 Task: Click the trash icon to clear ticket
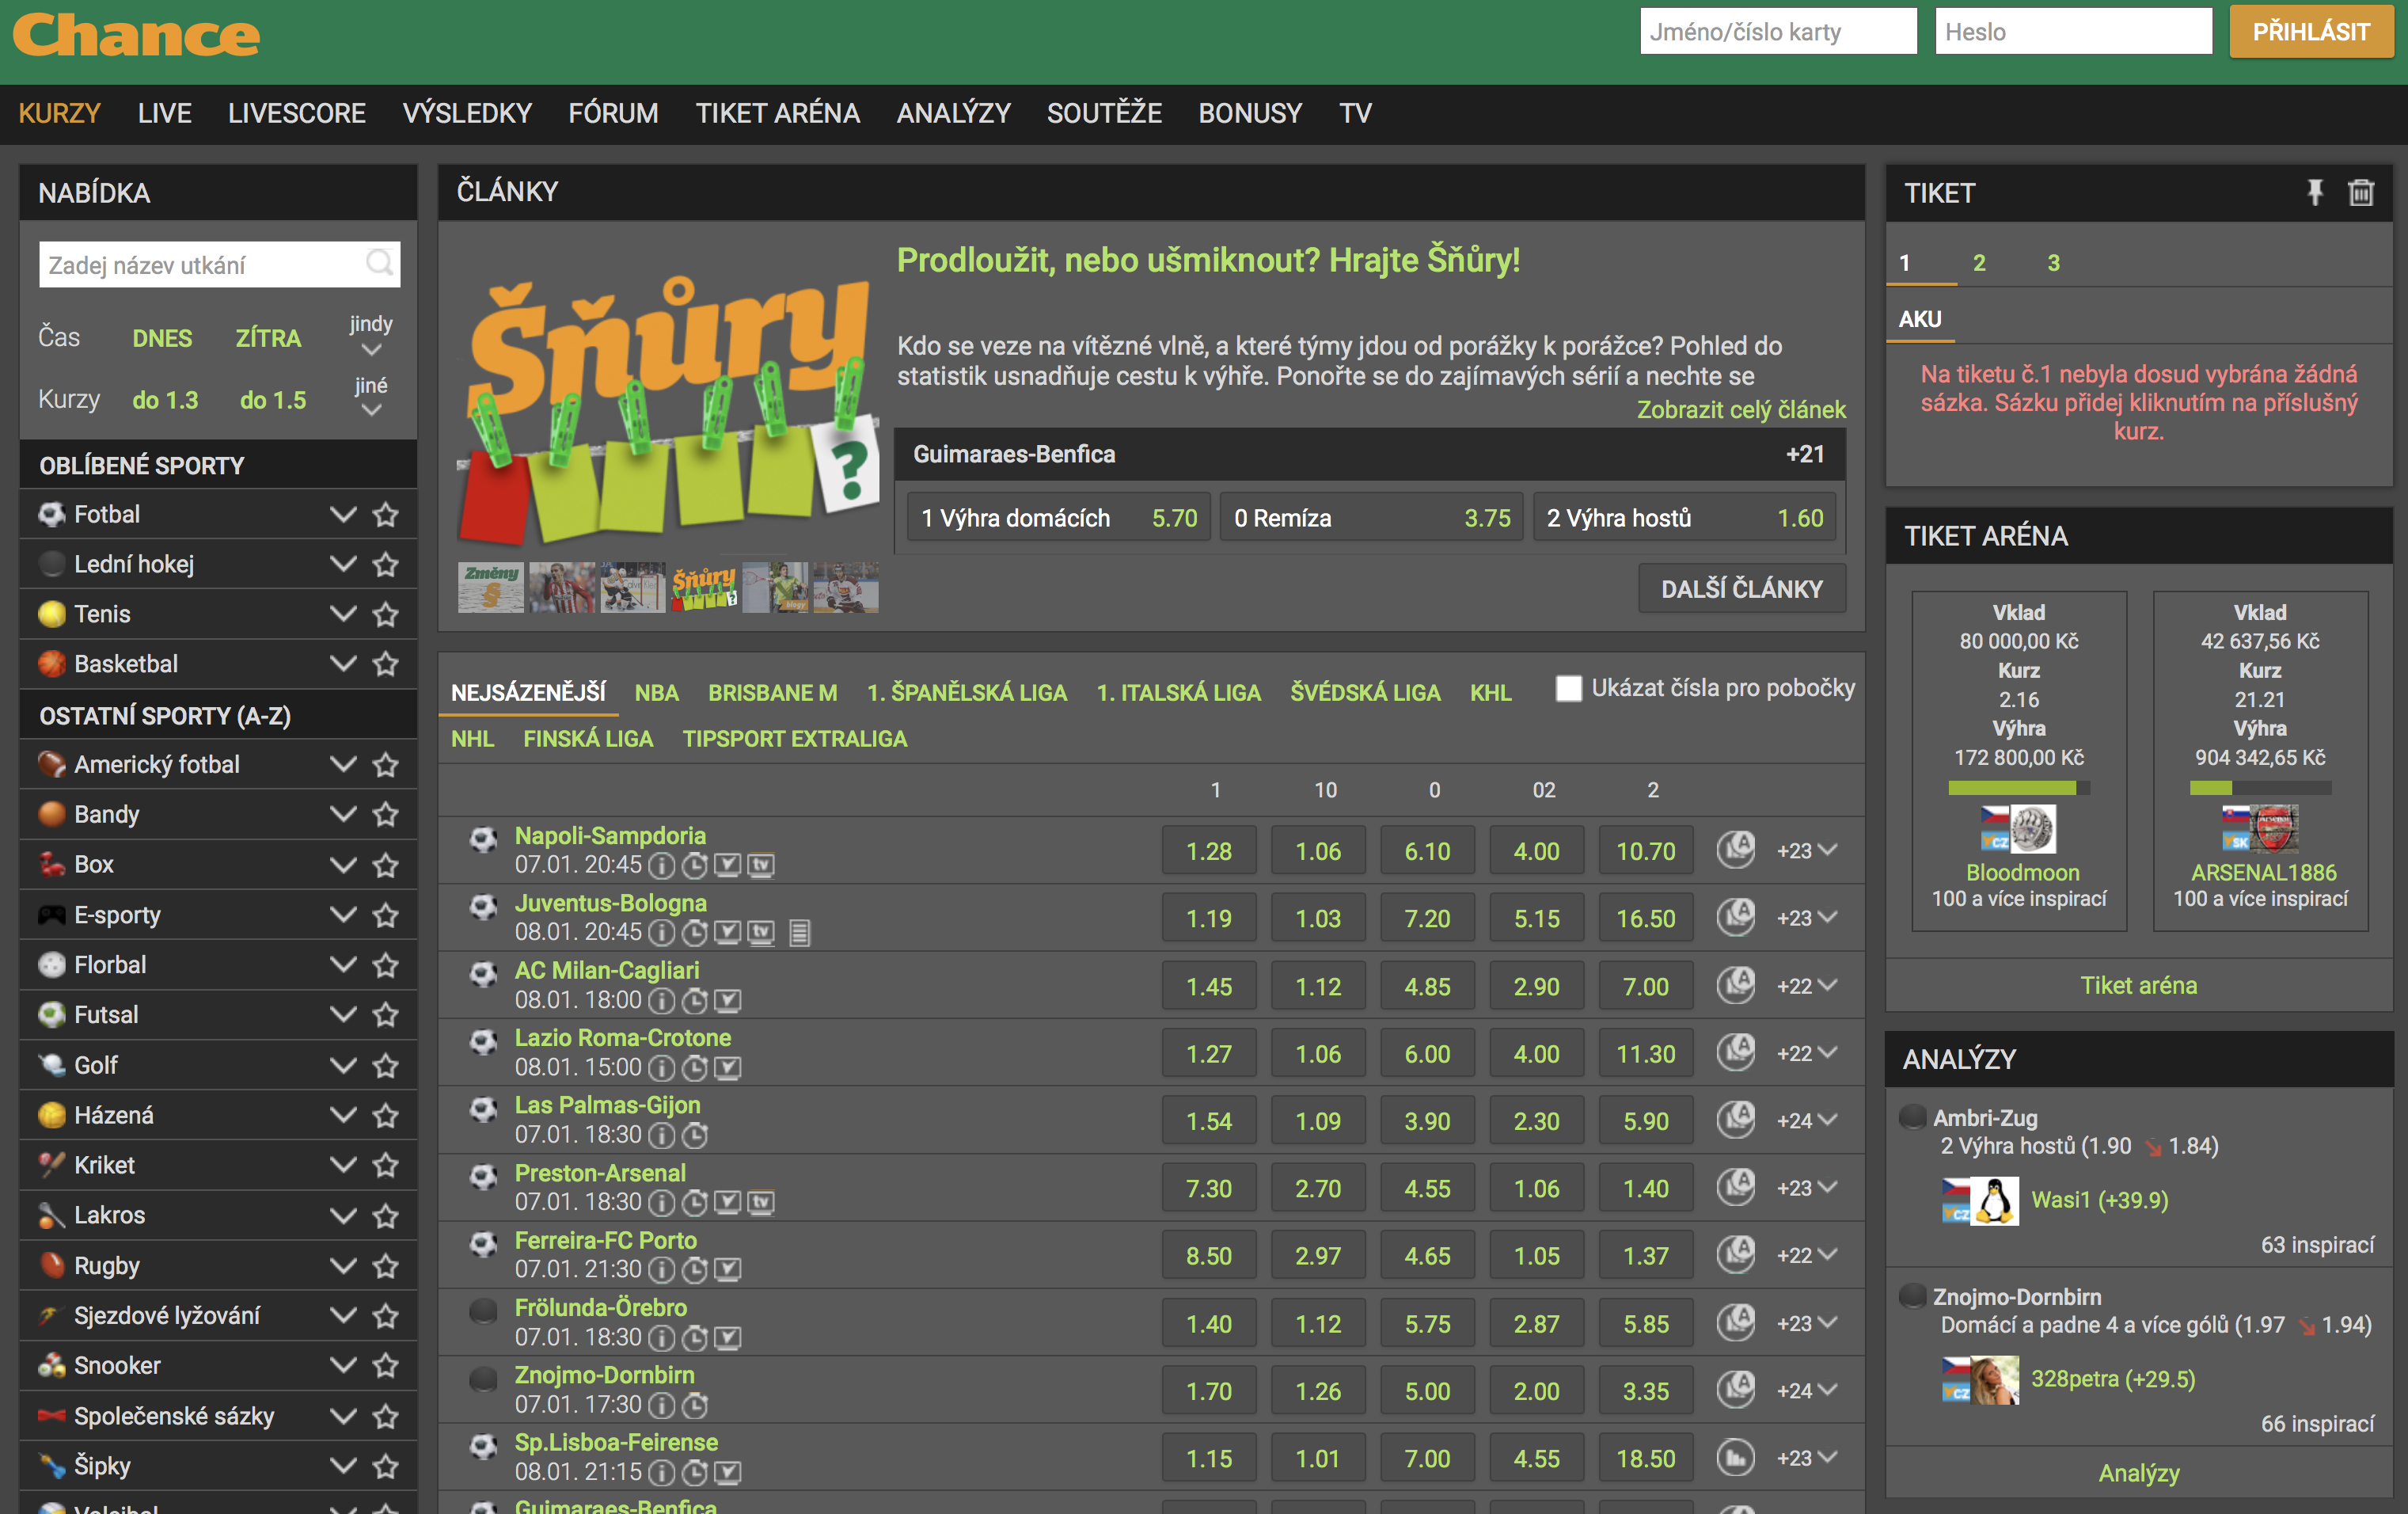(x=2361, y=192)
